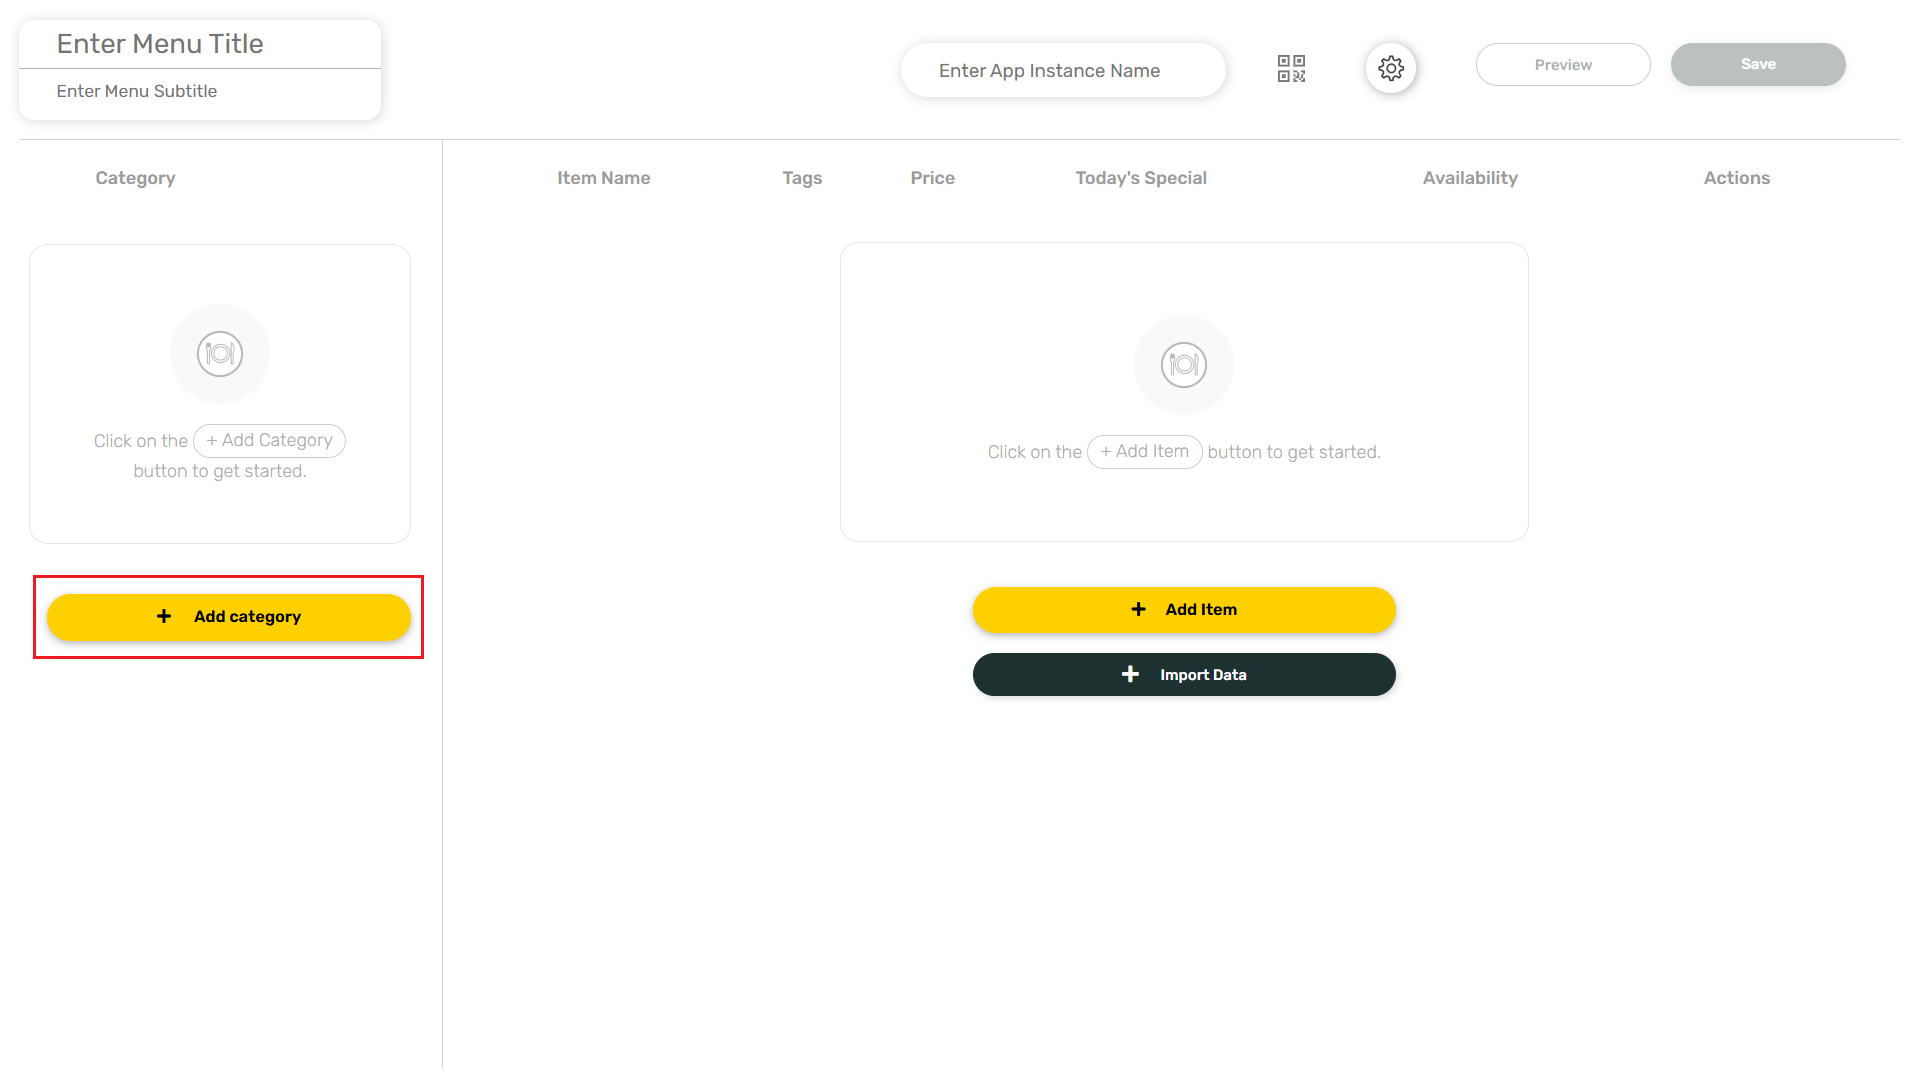1920x1080 pixels.
Task: Click the plate icon in category placeholder
Action: tap(220, 354)
